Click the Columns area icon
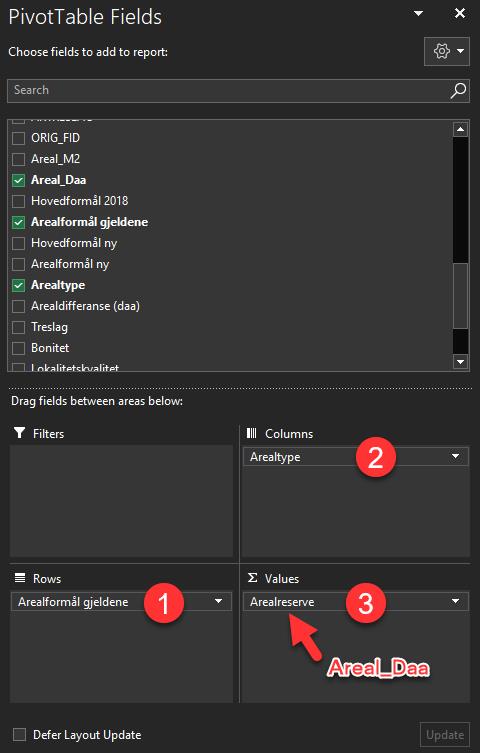 (252, 433)
